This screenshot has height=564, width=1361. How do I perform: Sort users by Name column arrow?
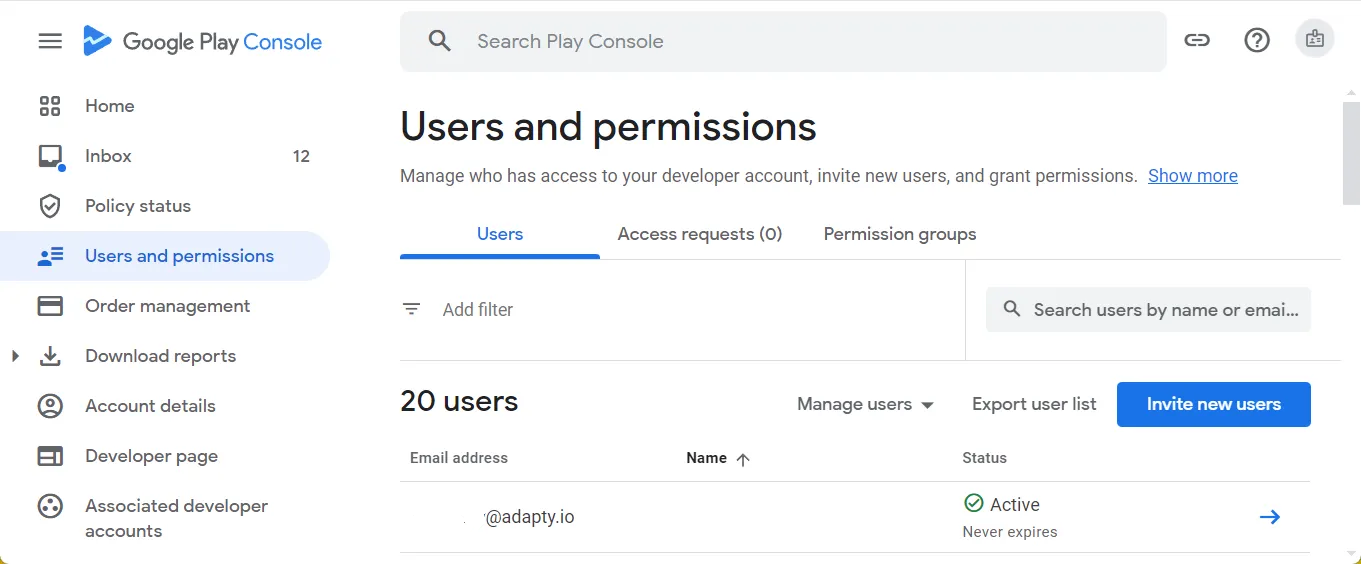742,459
